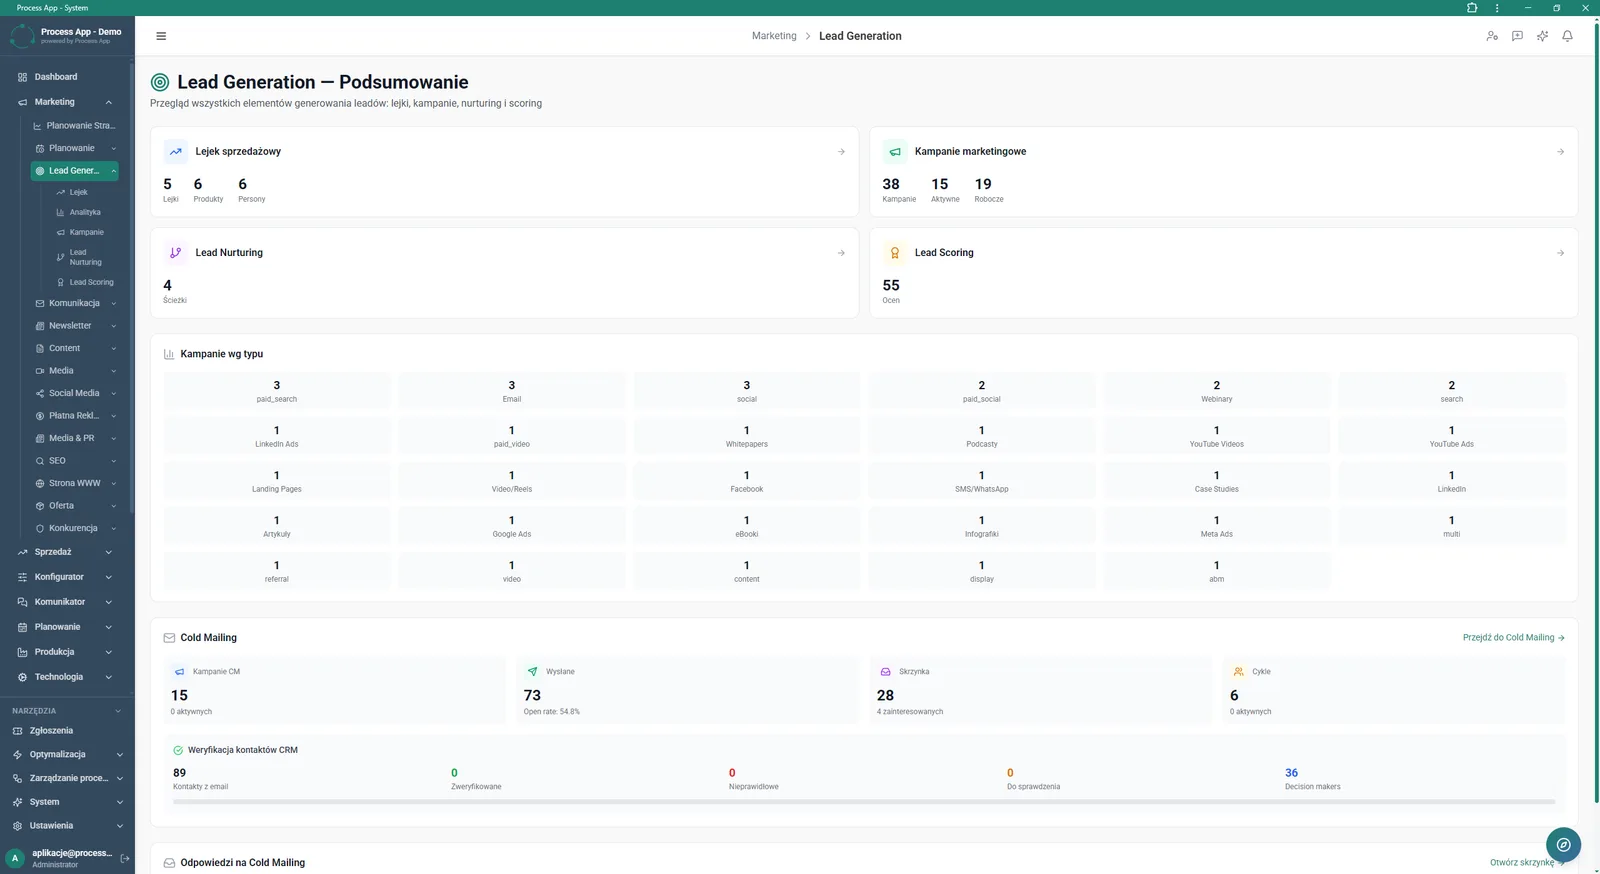Click the Open rate: 54.8% text
This screenshot has height=874, width=1600.
(x=551, y=712)
